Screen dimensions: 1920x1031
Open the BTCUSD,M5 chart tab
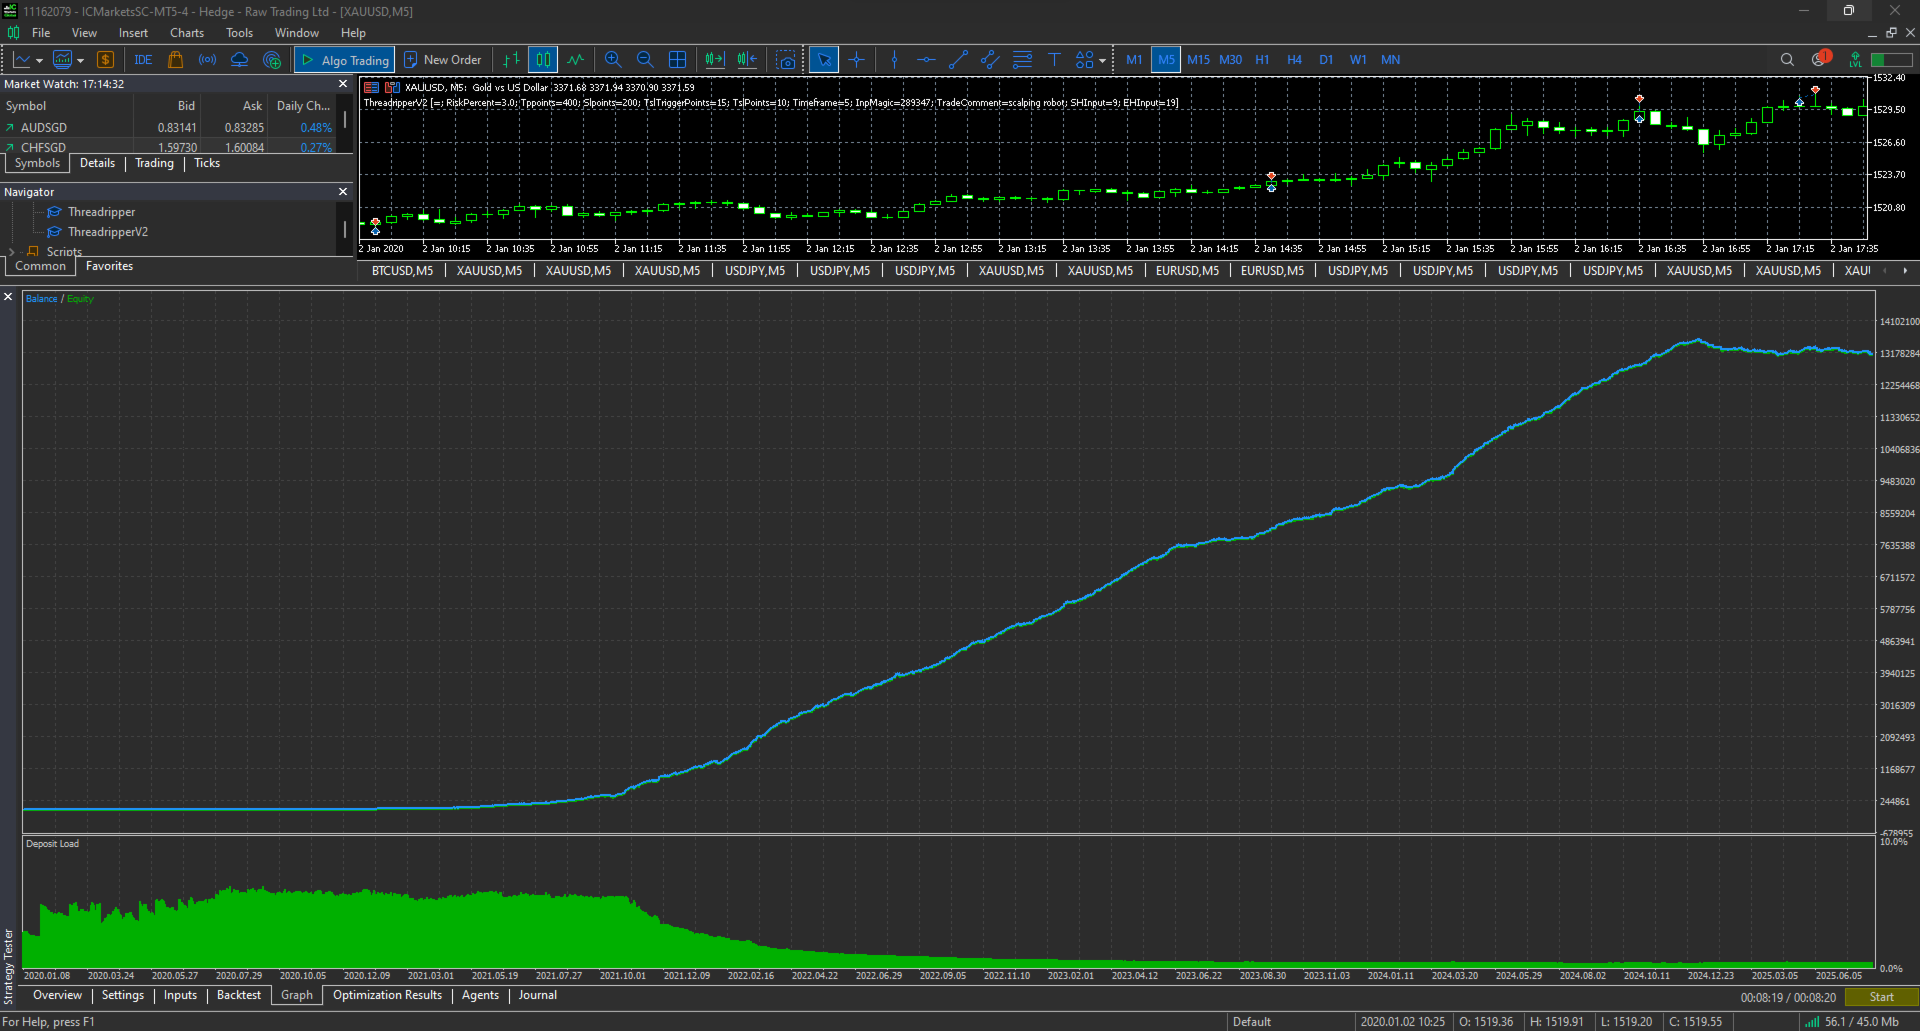pyautogui.click(x=402, y=271)
